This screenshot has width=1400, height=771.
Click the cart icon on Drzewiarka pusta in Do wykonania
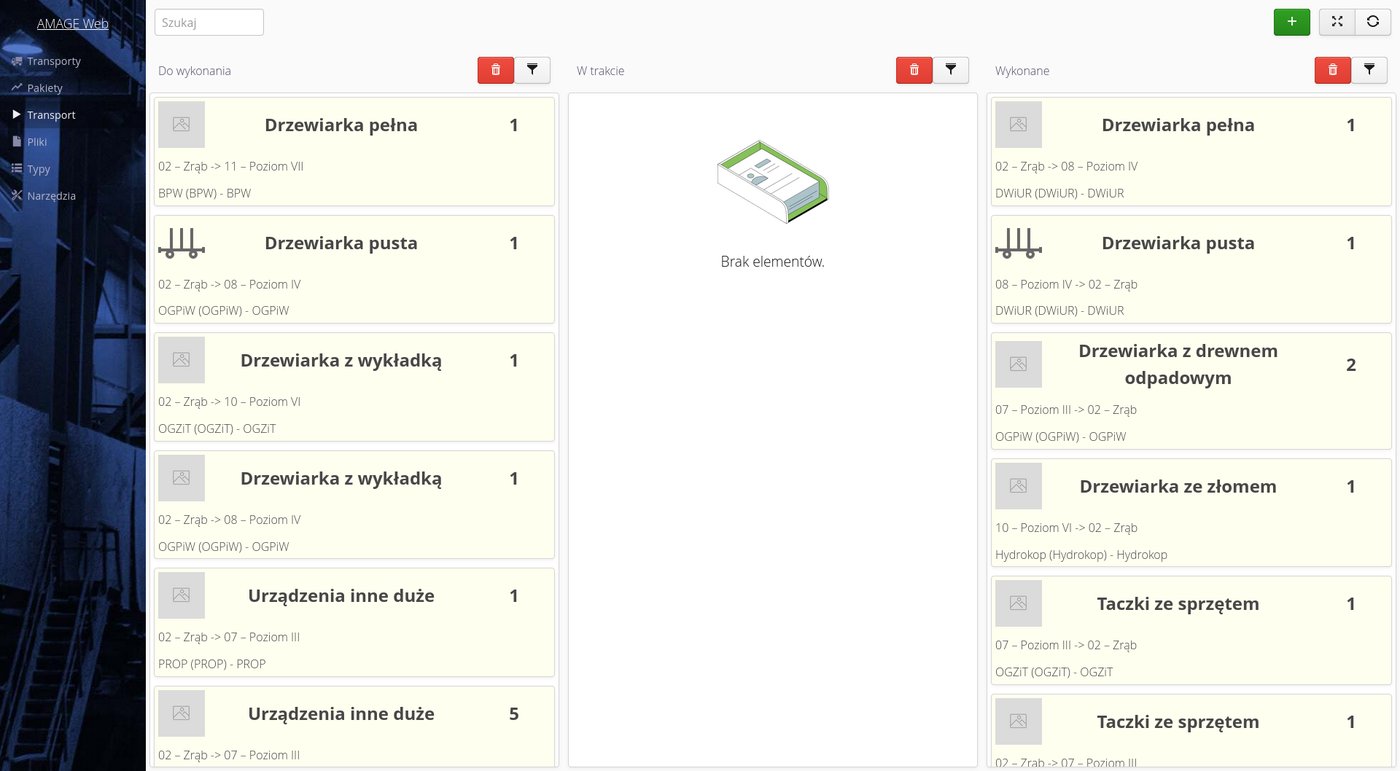tap(181, 243)
